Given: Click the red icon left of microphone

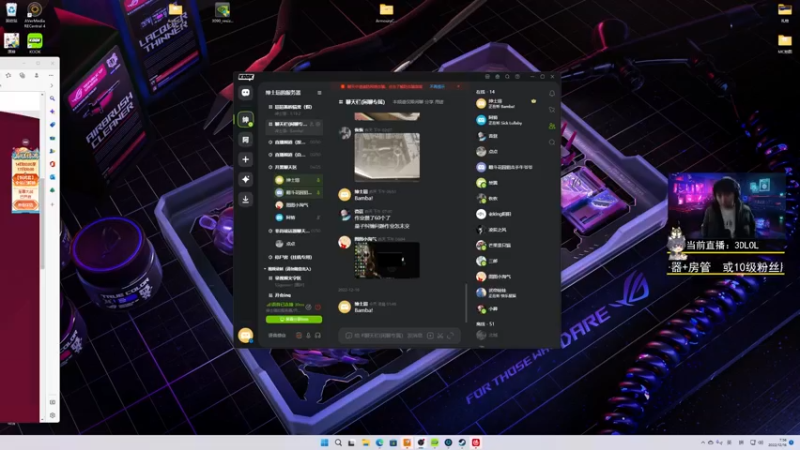Looking at the screenshot, I should coord(299,336).
